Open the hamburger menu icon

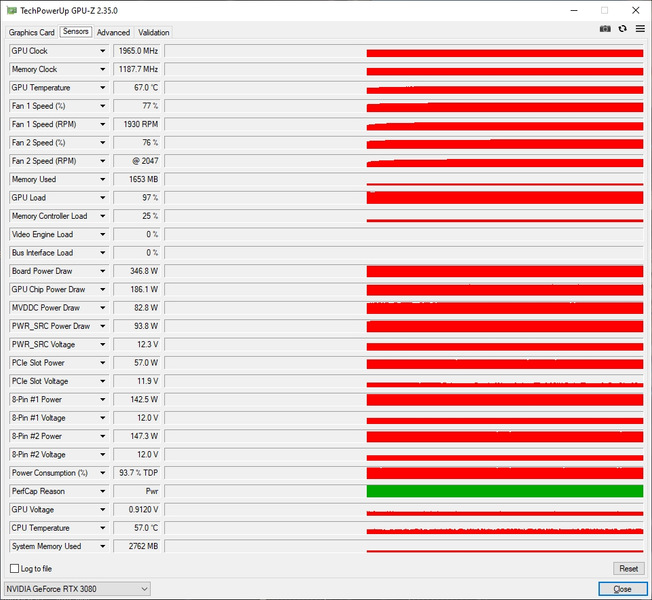coord(640,29)
